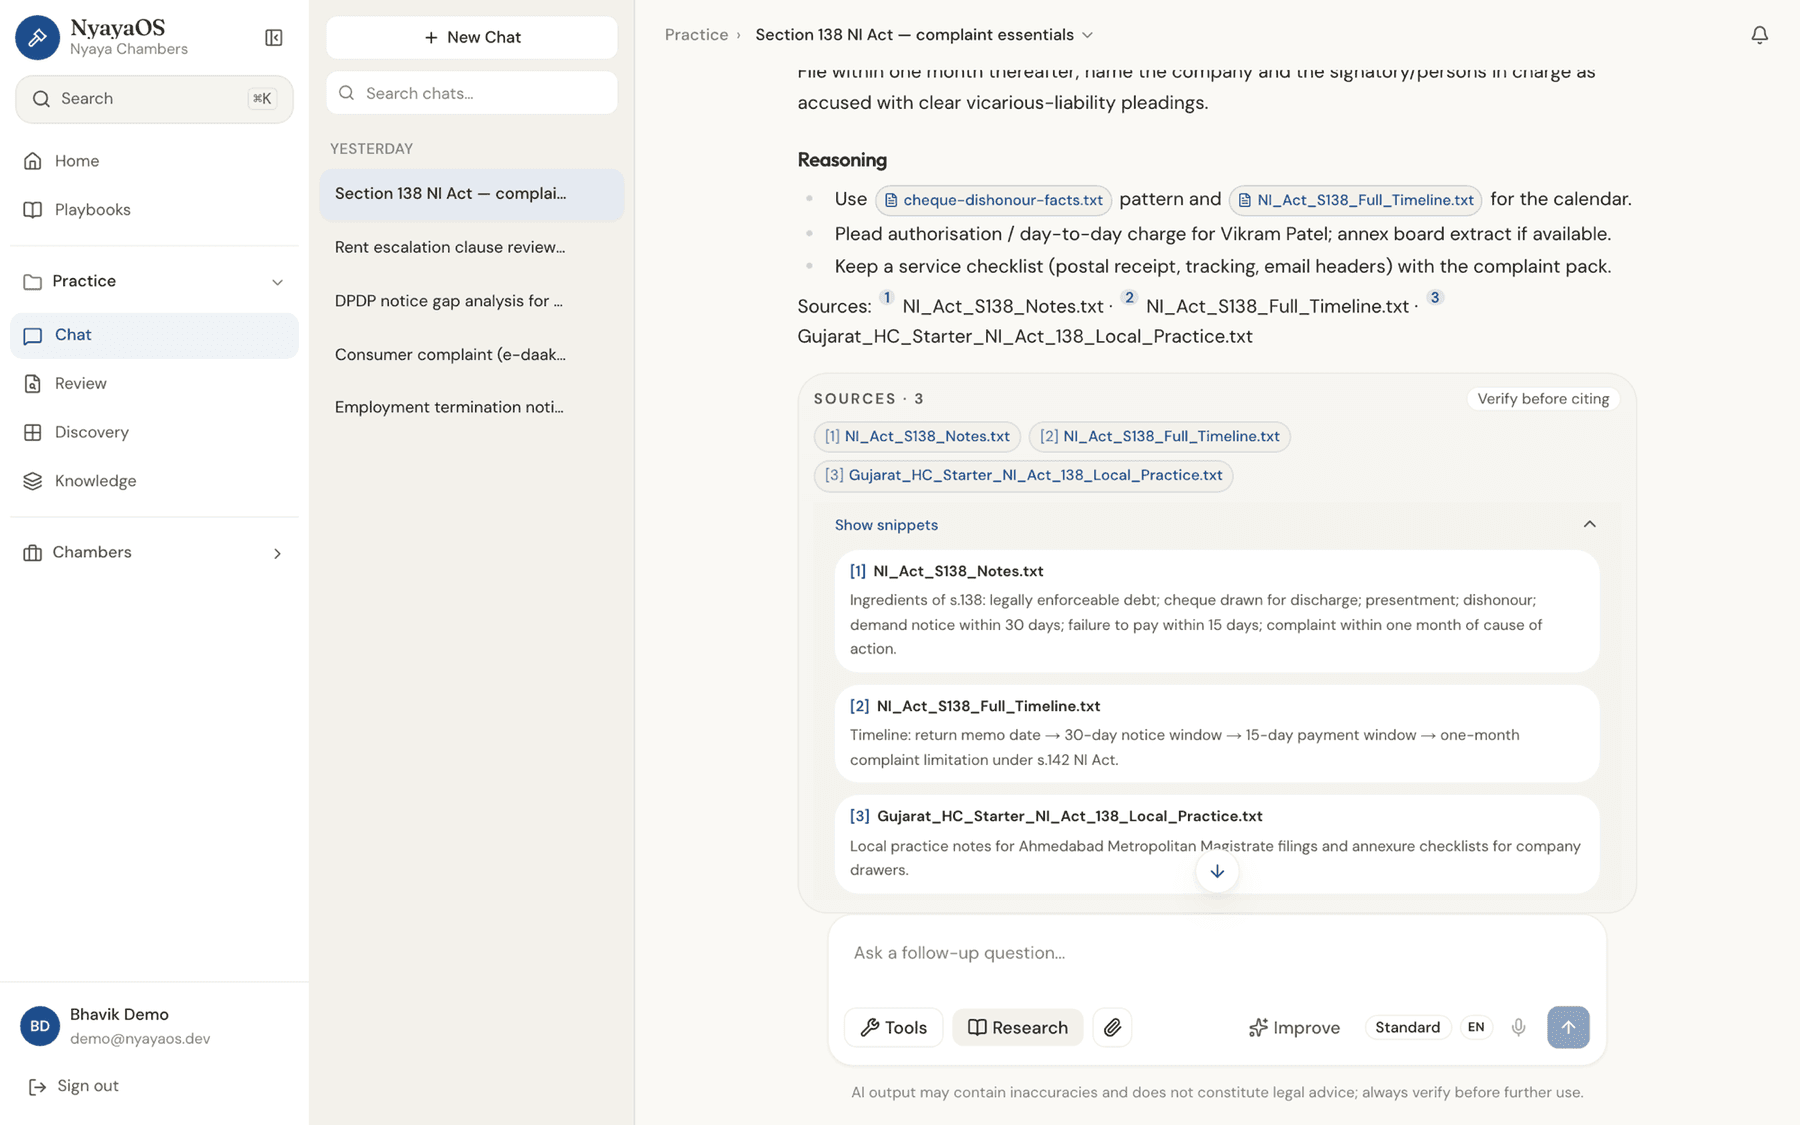Start voice input with microphone icon
The height and width of the screenshot is (1125, 1800).
[1518, 1027]
